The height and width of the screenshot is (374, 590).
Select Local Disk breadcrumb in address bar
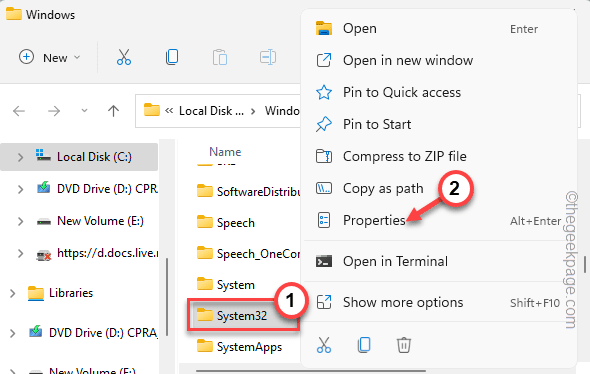coord(211,111)
